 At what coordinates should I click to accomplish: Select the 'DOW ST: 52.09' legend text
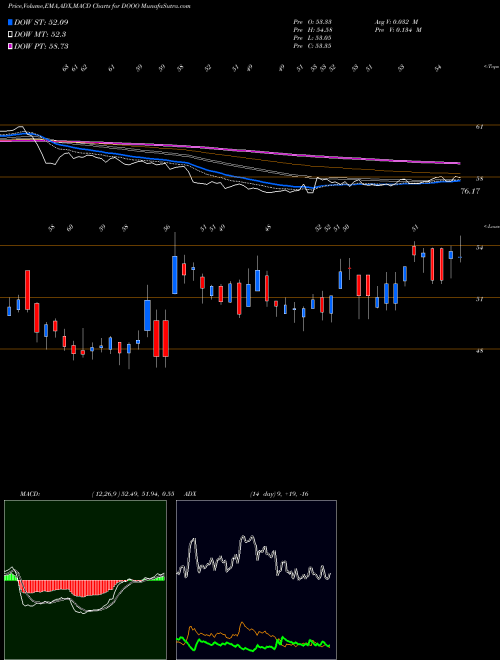pyautogui.click(x=41, y=22)
